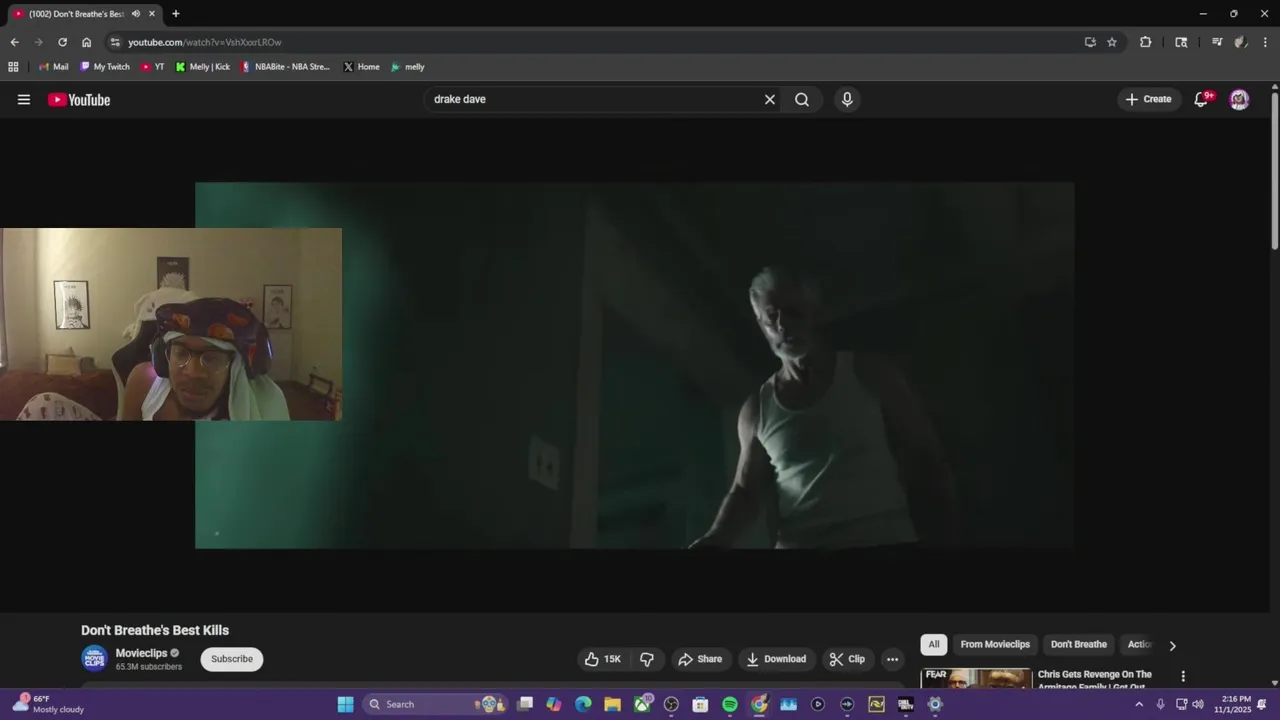Open the Movieclips channel avatar
1280x720 pixels.
pos(94,658)
